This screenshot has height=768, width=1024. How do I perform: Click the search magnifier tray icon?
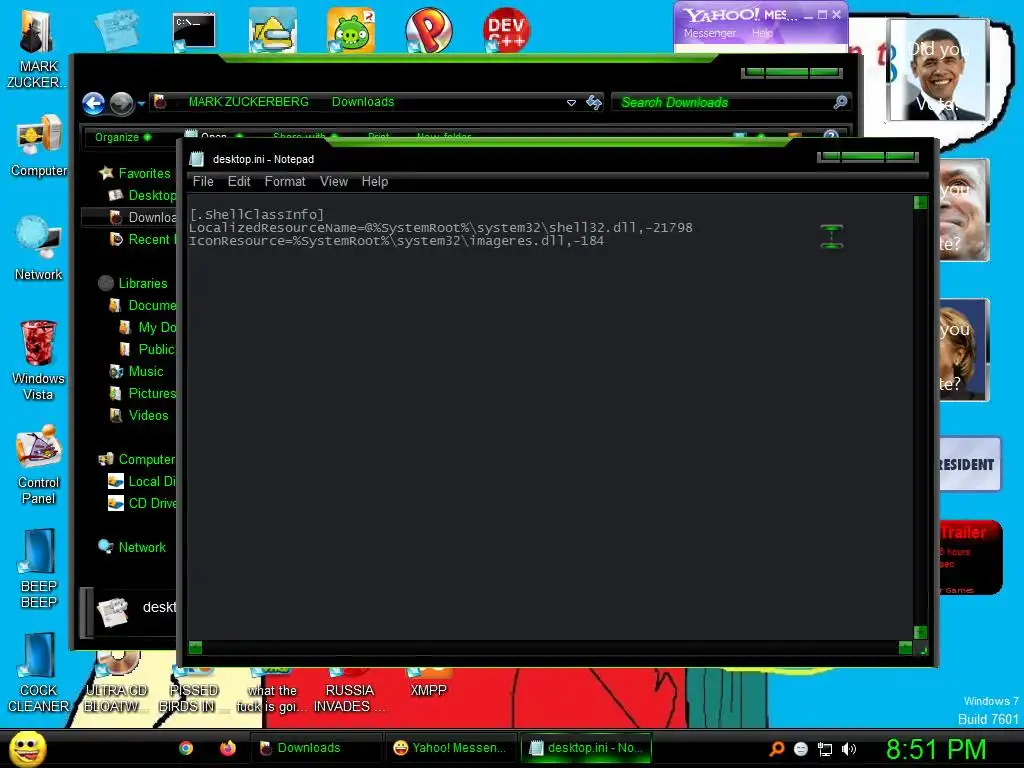776,749
